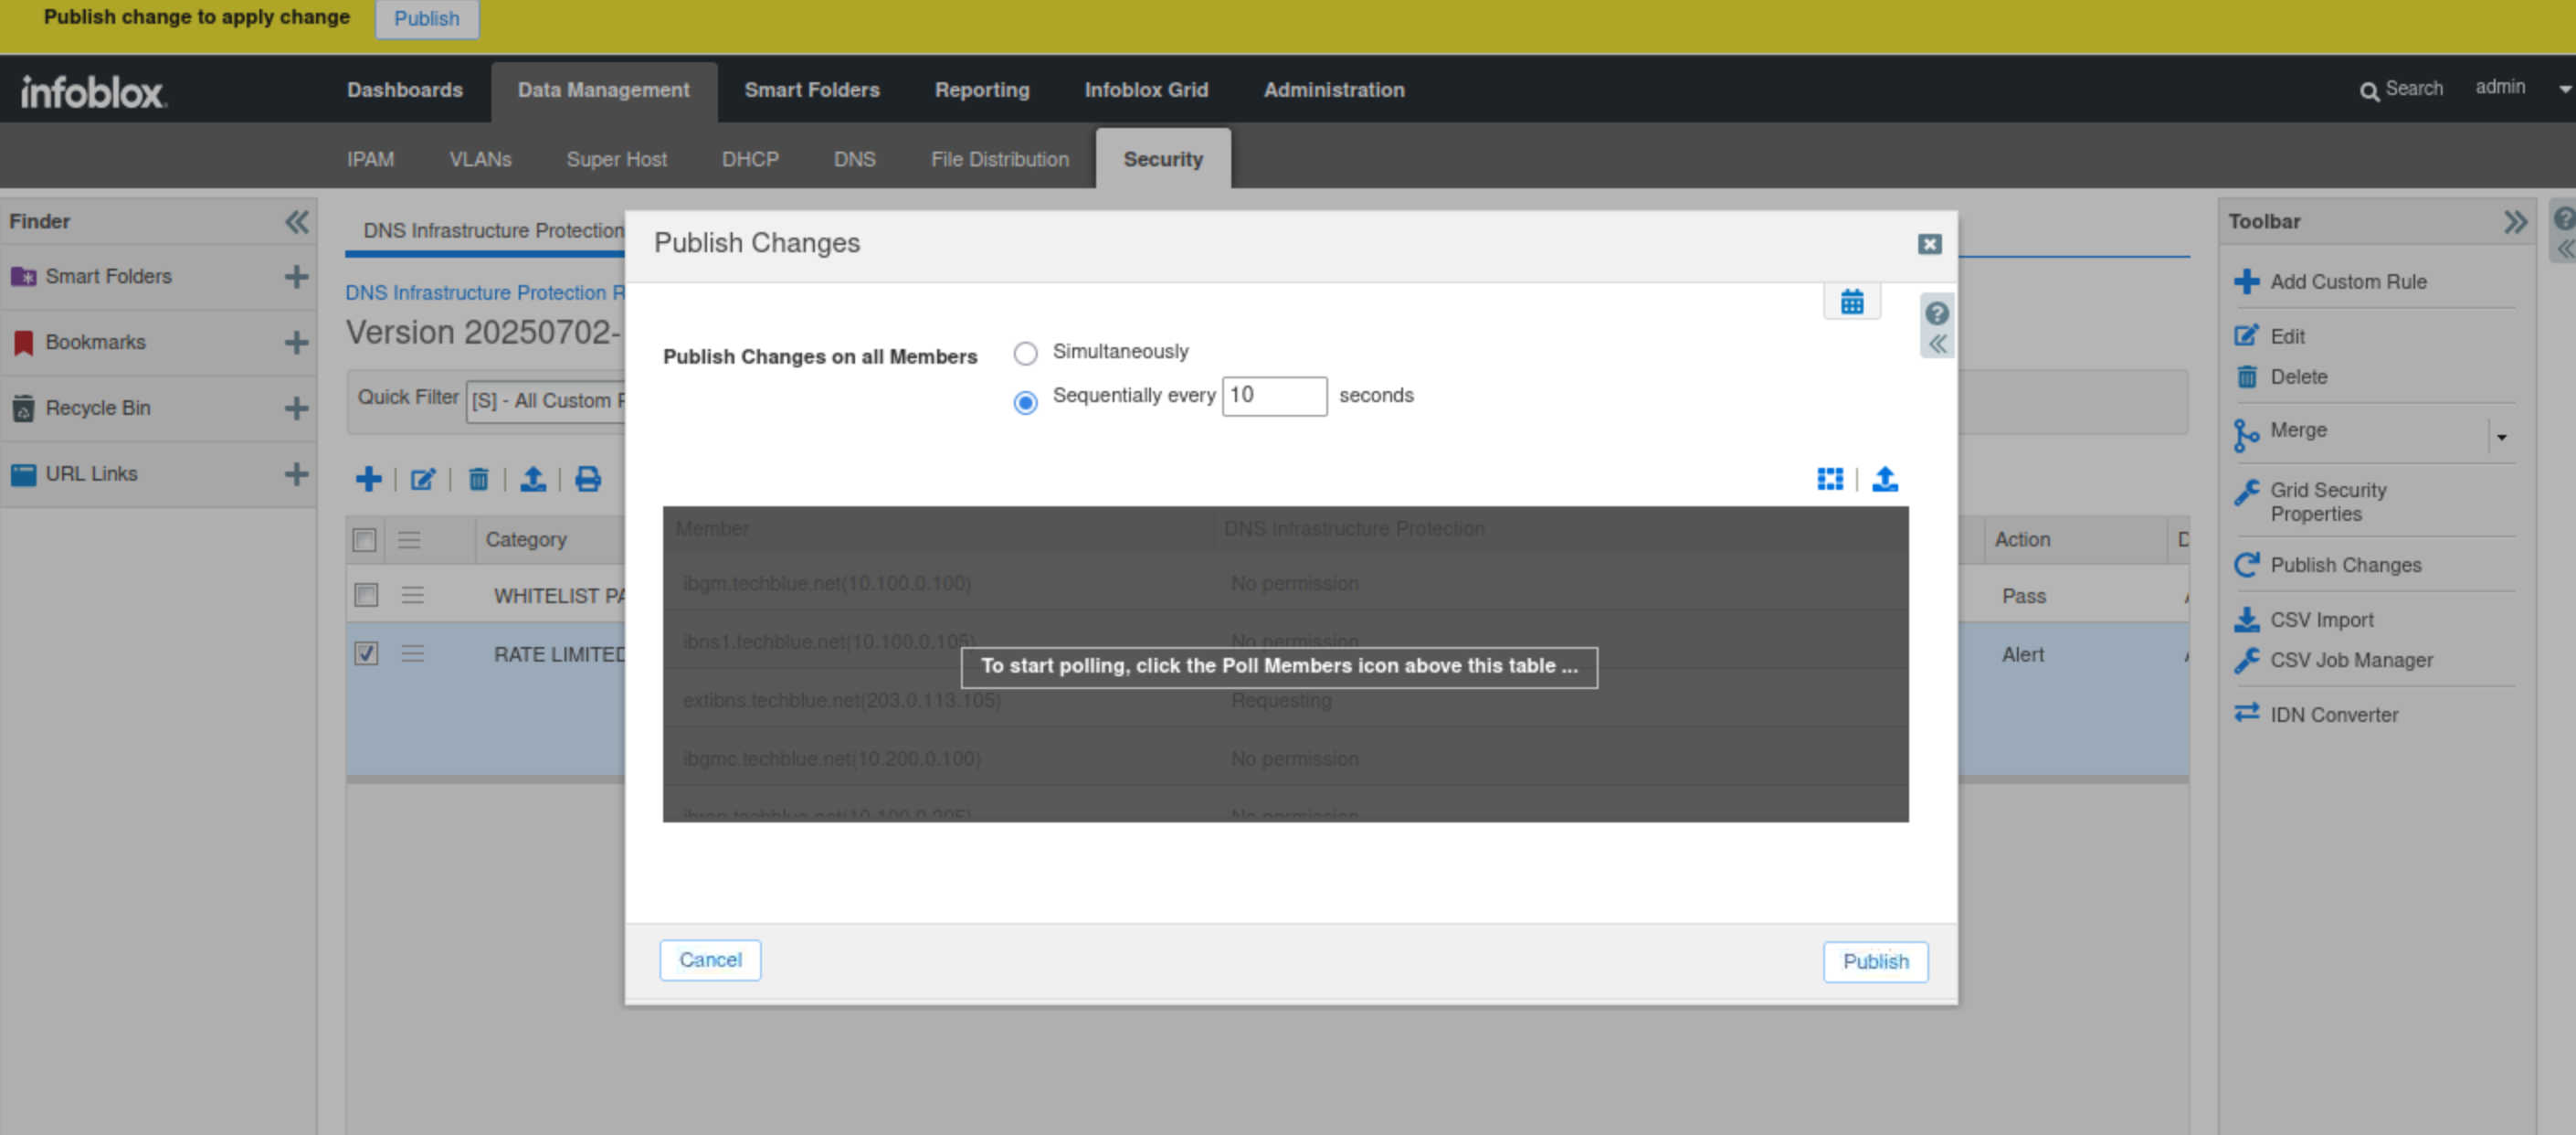Open the VLANs sub-tab

click(480, 159)
